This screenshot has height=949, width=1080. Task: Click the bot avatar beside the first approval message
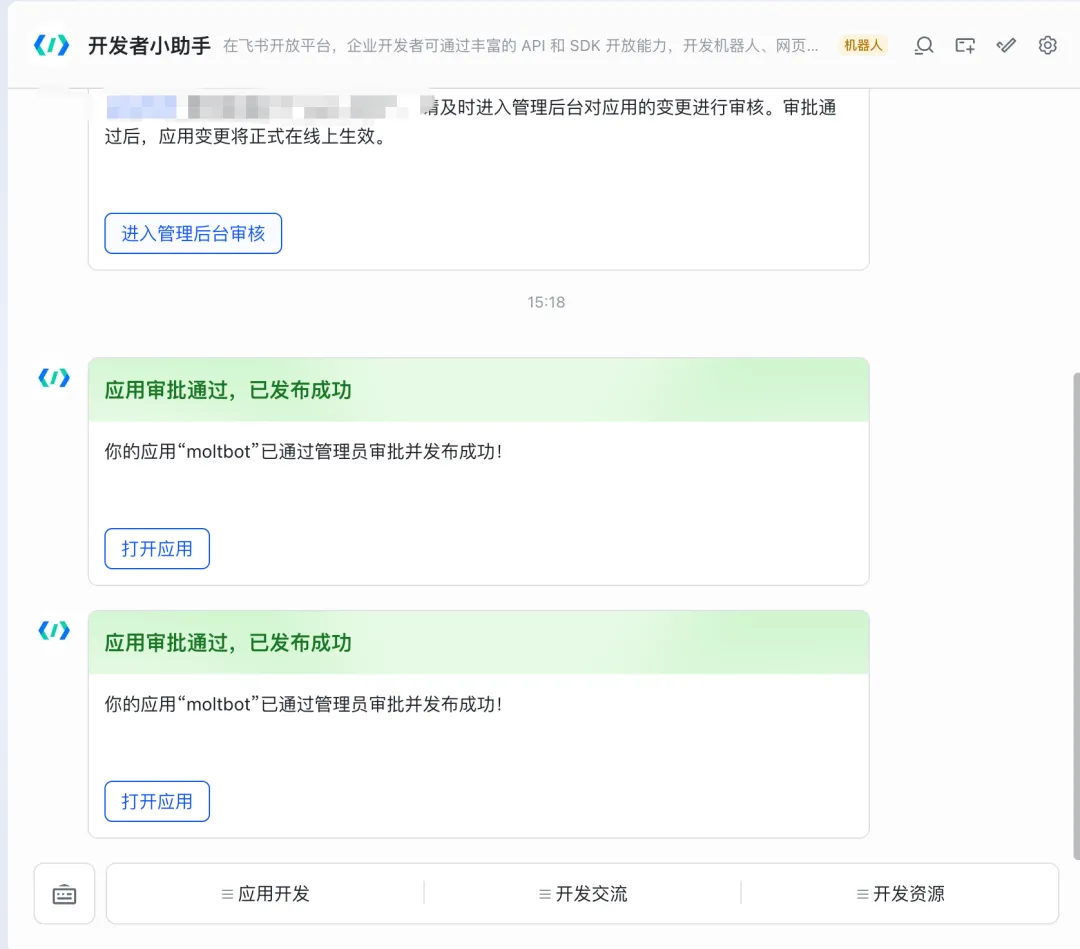(53, 377)
